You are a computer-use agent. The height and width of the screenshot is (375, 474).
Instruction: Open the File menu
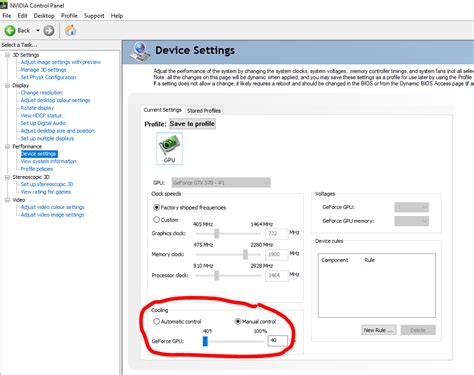tap(7, 16)
